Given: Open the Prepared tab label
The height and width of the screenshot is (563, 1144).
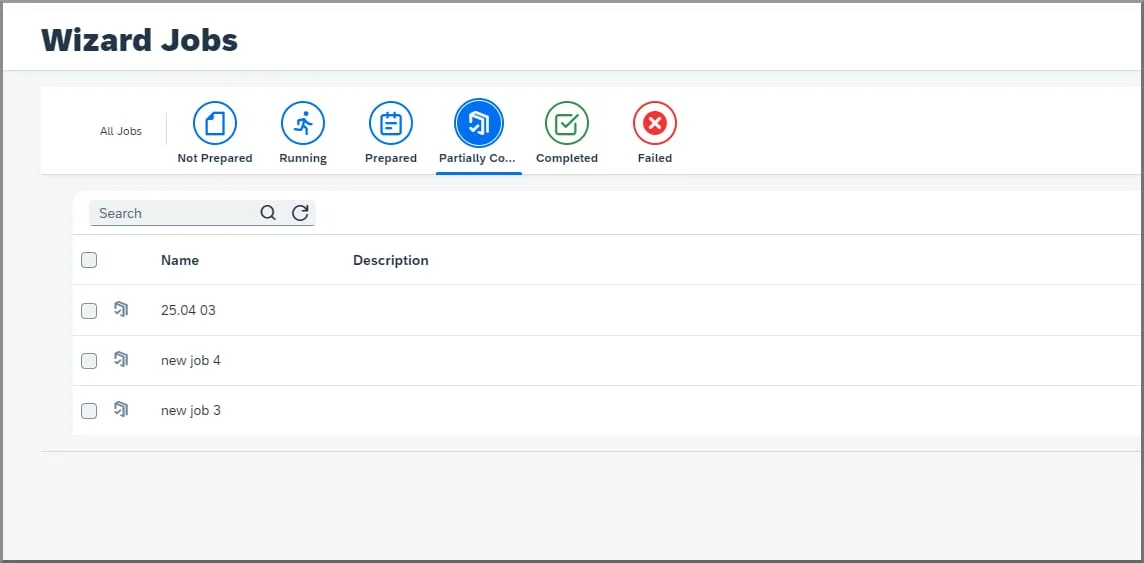Looking at the screenshot, I should (391, 158).
